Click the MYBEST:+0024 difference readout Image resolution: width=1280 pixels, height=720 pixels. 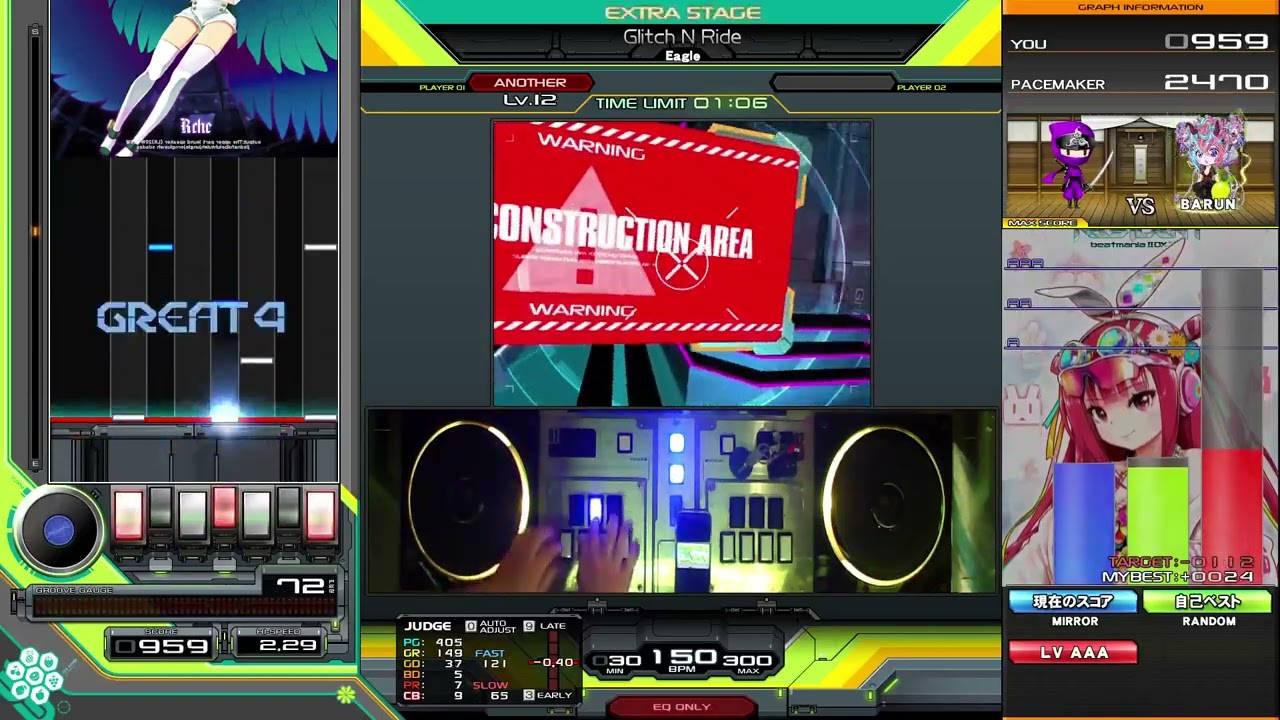(x=1178, y=577)
